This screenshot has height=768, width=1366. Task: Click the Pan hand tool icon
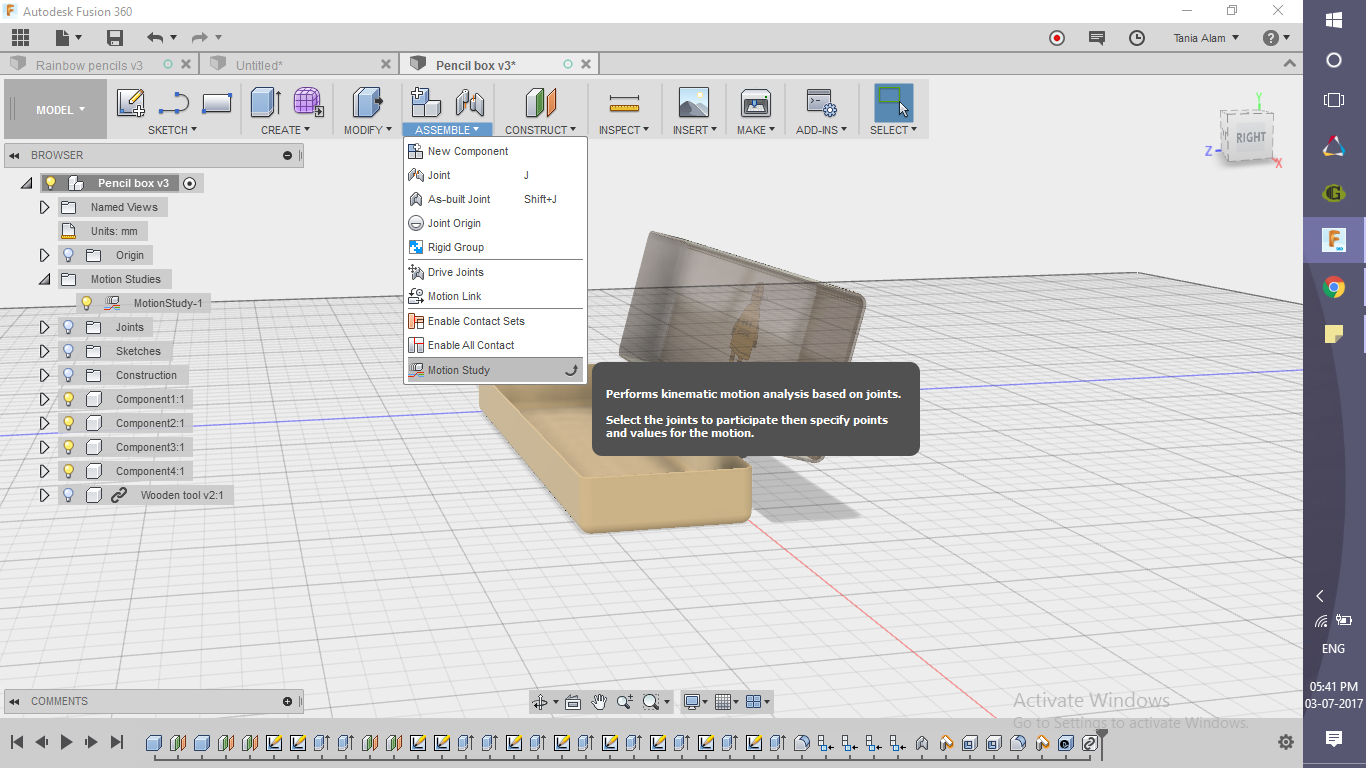coord(599,702)
